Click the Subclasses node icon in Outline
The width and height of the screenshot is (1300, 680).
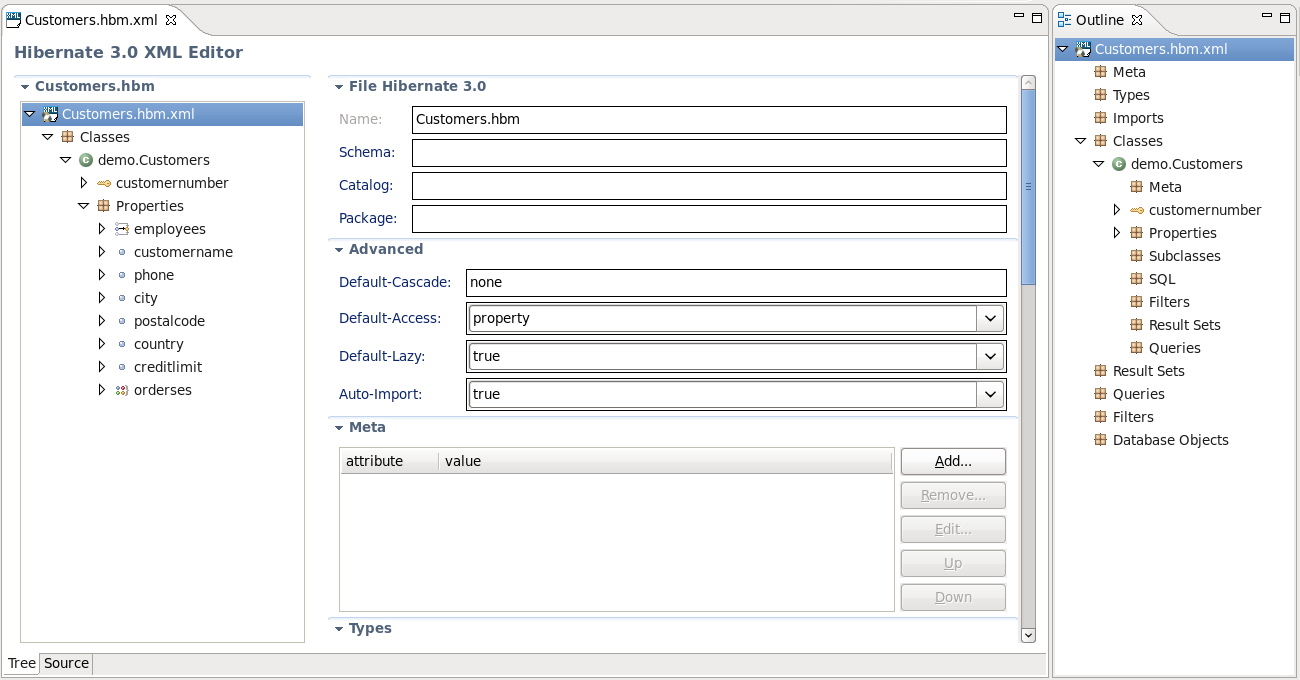[1136, 255]
